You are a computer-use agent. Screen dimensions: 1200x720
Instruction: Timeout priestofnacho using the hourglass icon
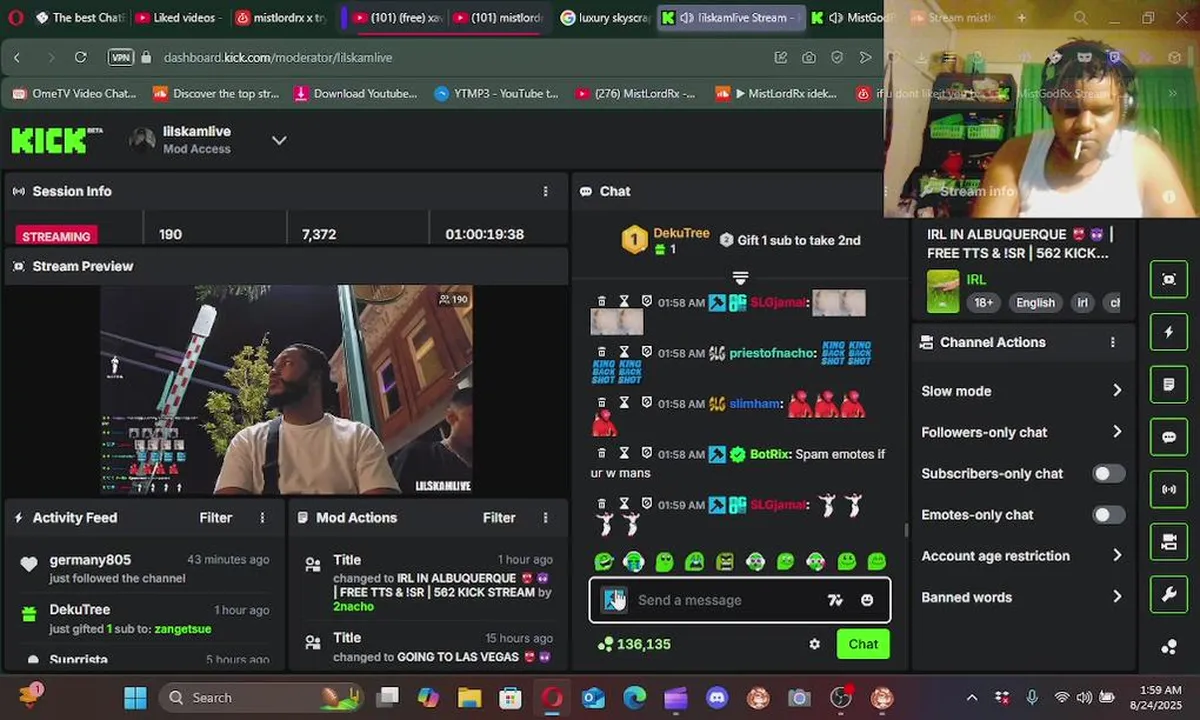[x=624, y=352]
